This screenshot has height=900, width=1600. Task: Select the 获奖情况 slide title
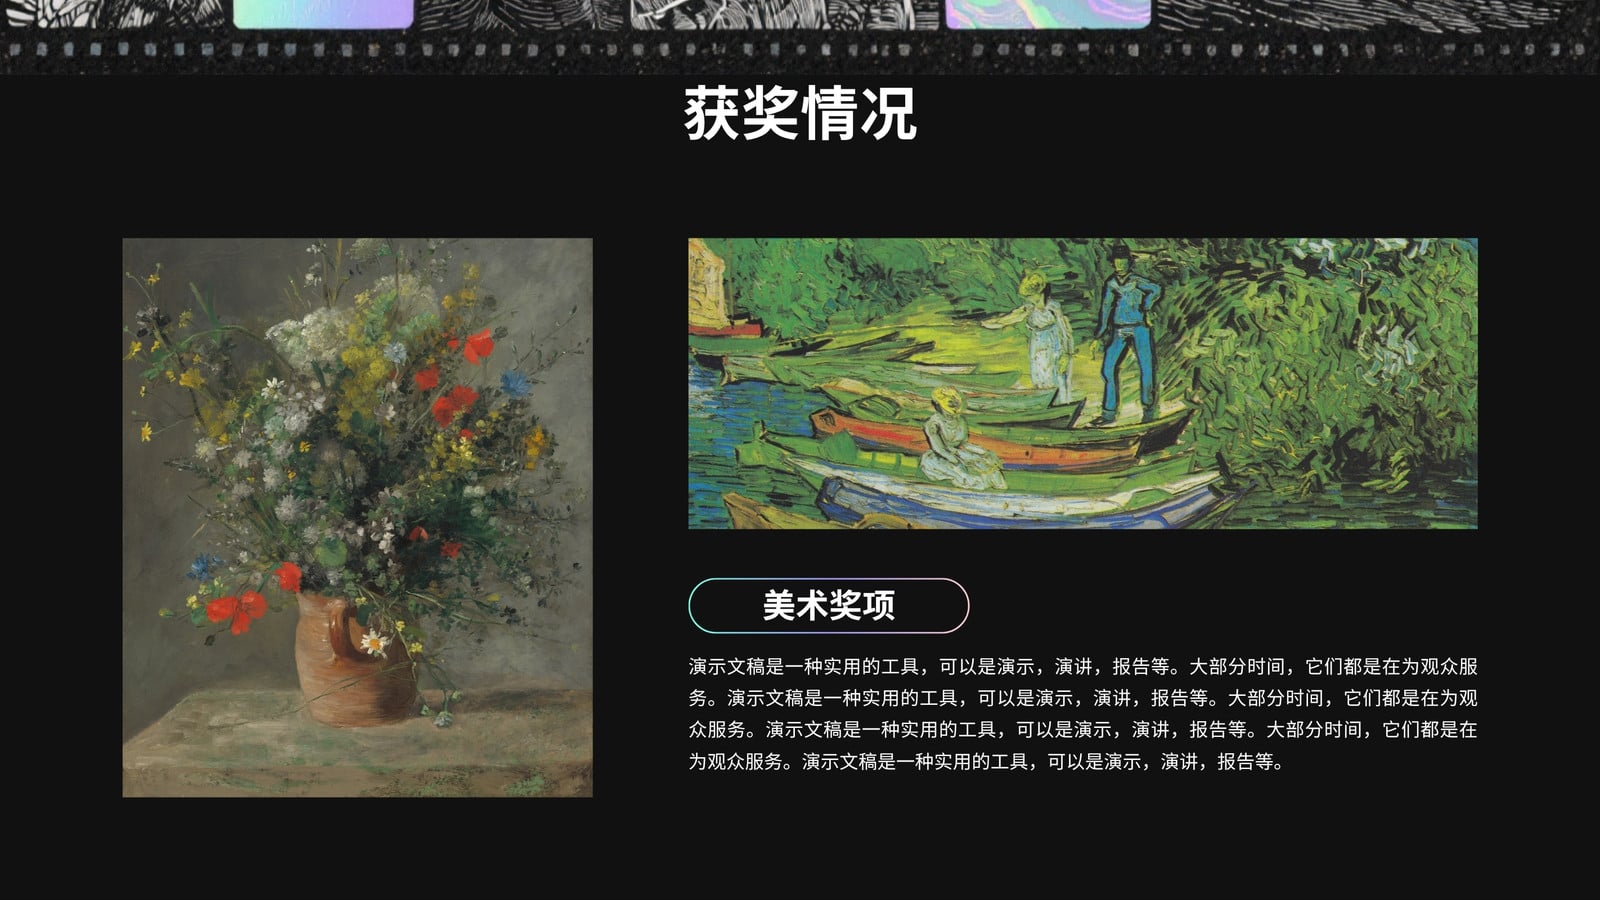point(800,113)
